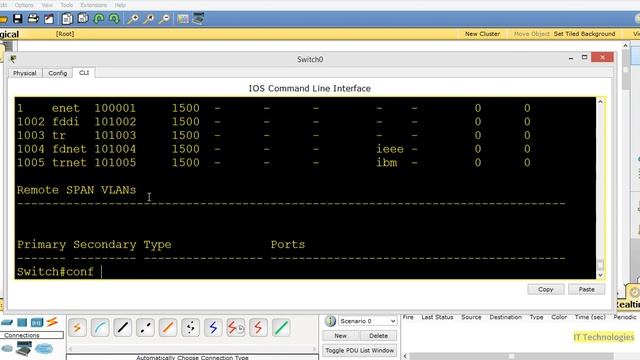Maximize the Switch0 window
Screen dimensions: 640x360
tap(584, 57)
